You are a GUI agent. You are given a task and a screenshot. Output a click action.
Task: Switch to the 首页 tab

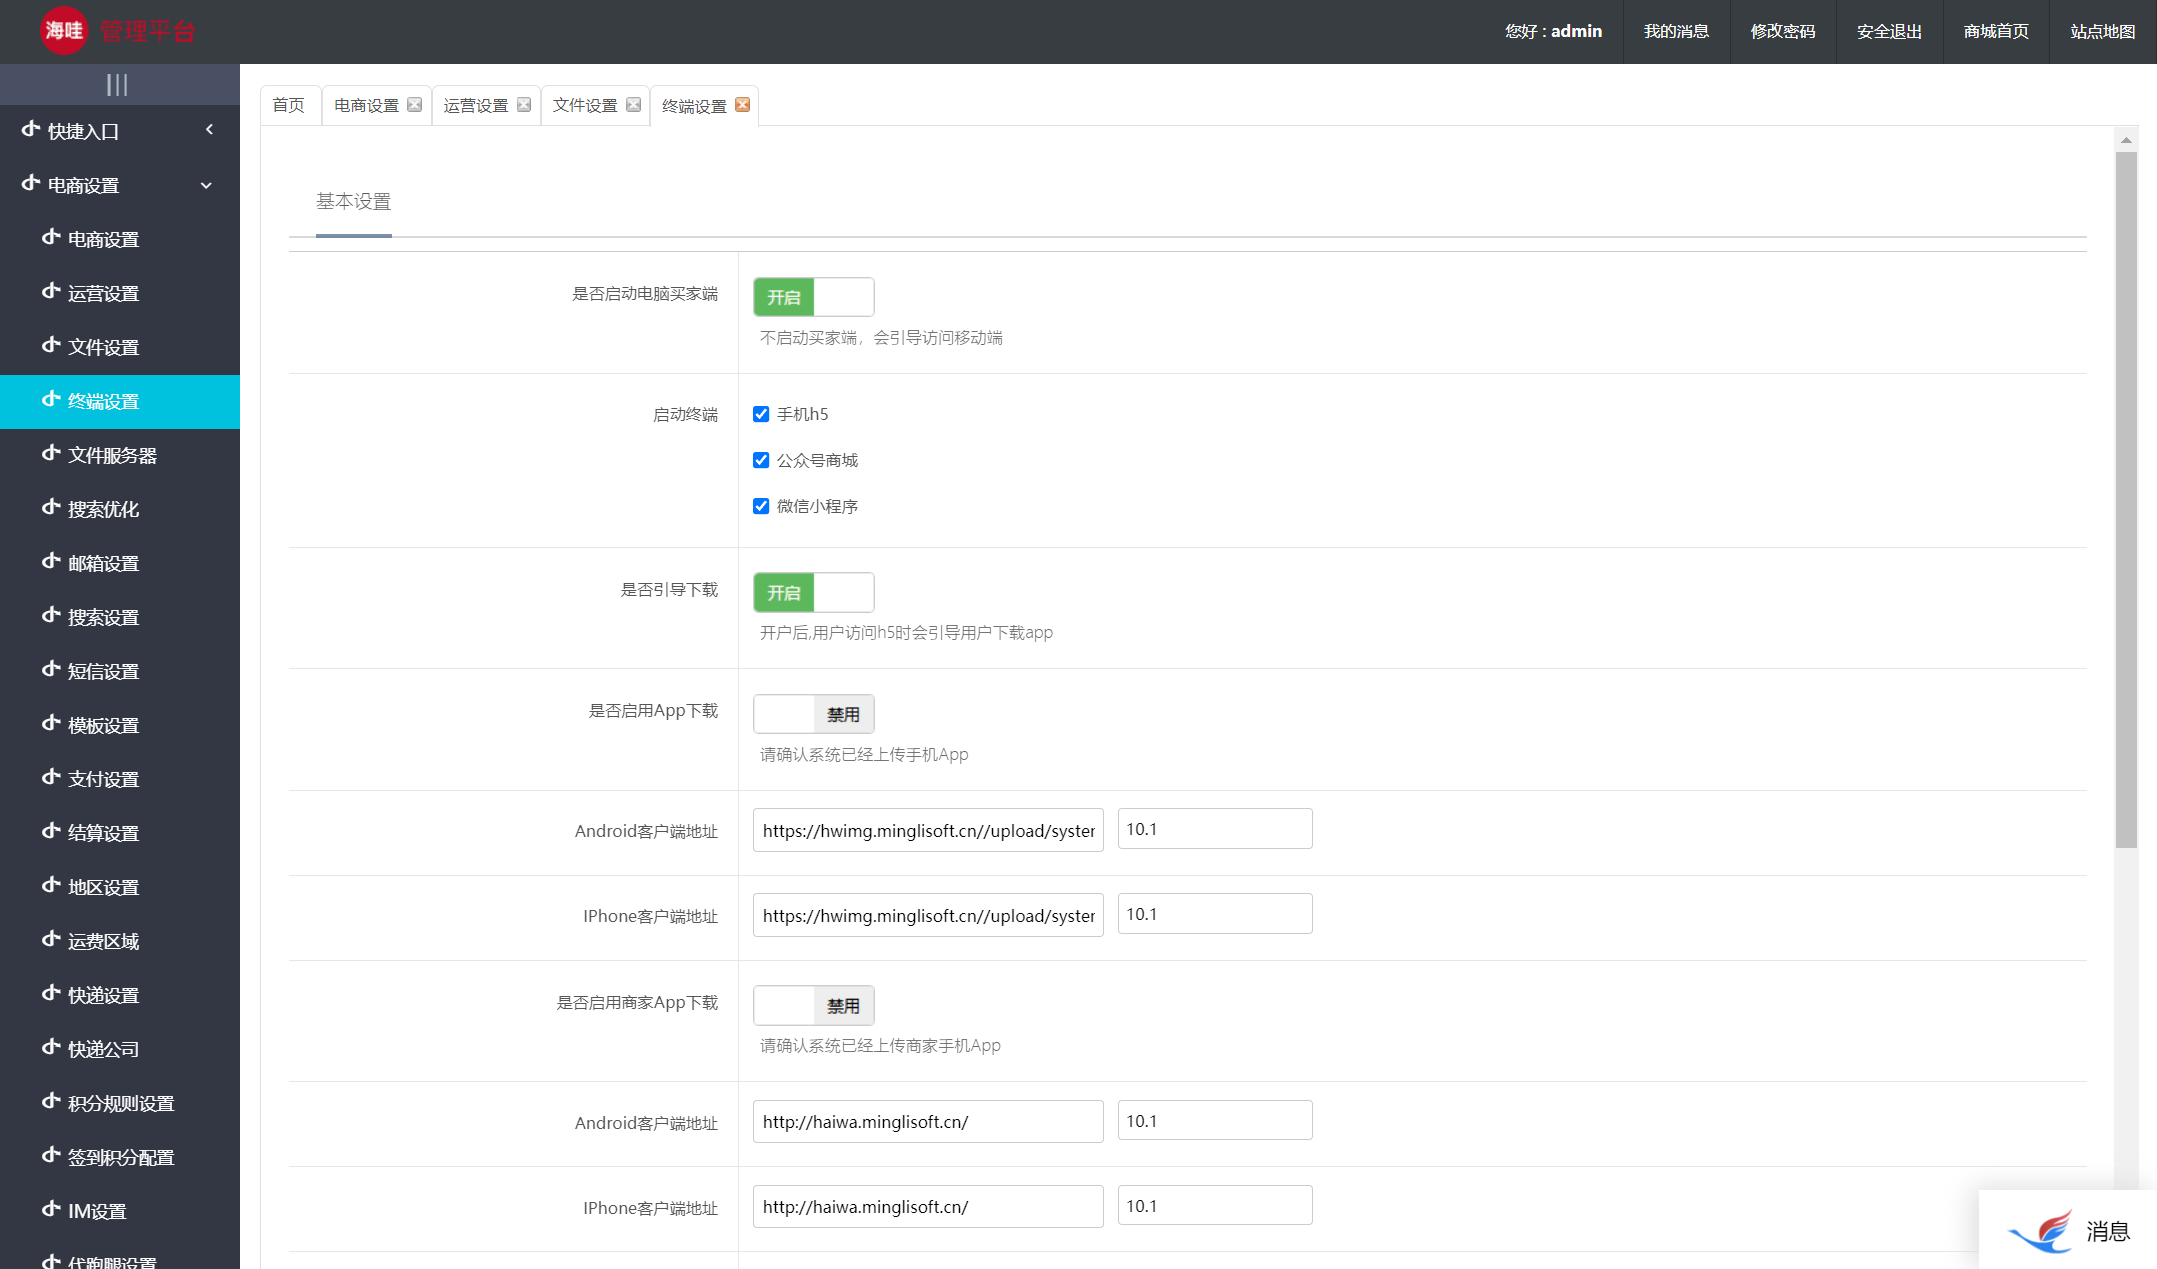(x=289, y=105)
